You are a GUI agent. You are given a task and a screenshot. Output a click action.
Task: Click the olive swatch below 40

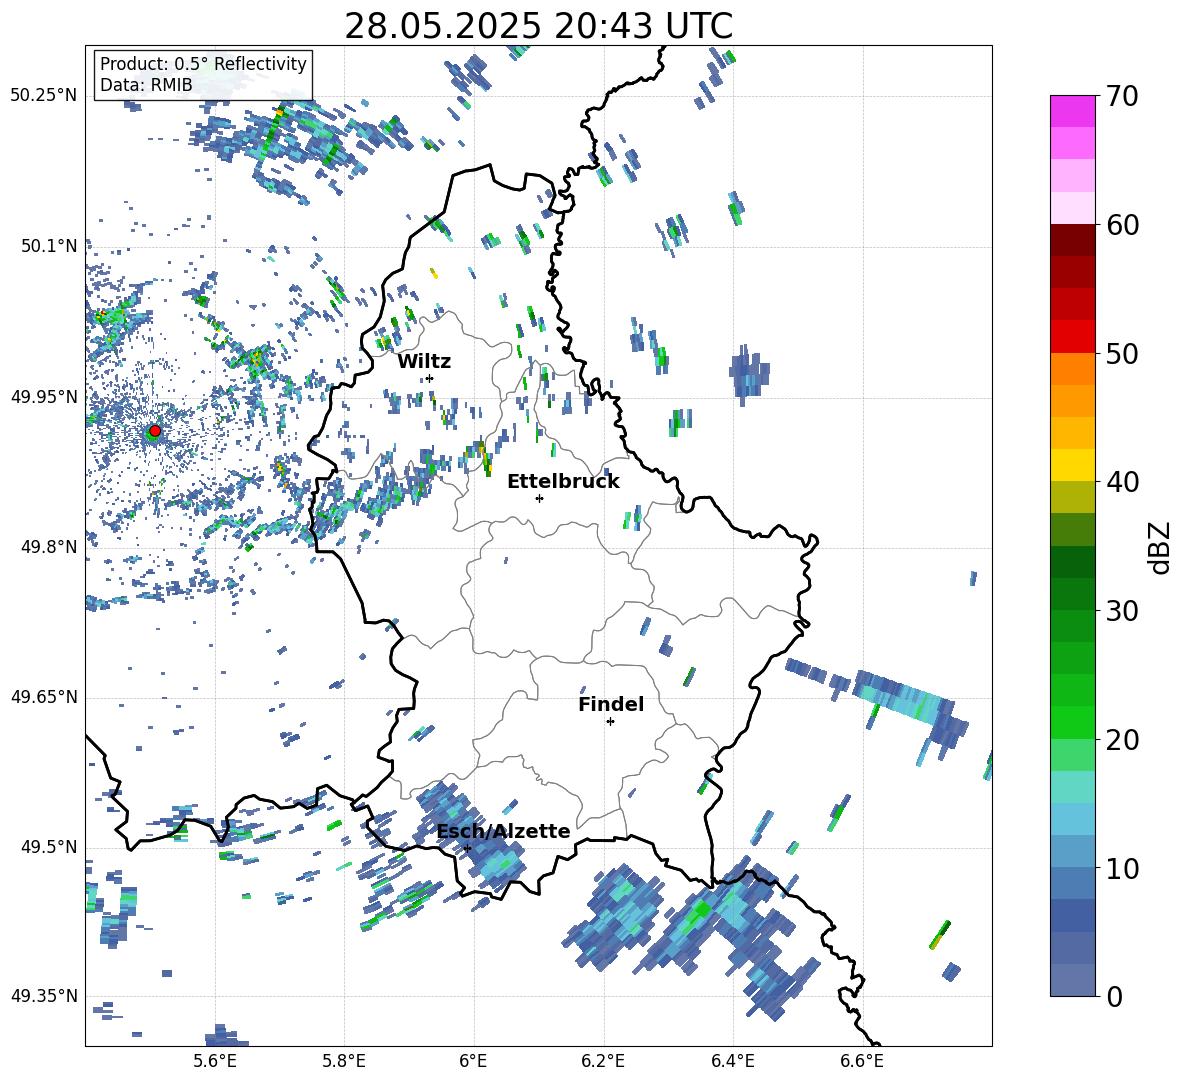[1072, 497]
